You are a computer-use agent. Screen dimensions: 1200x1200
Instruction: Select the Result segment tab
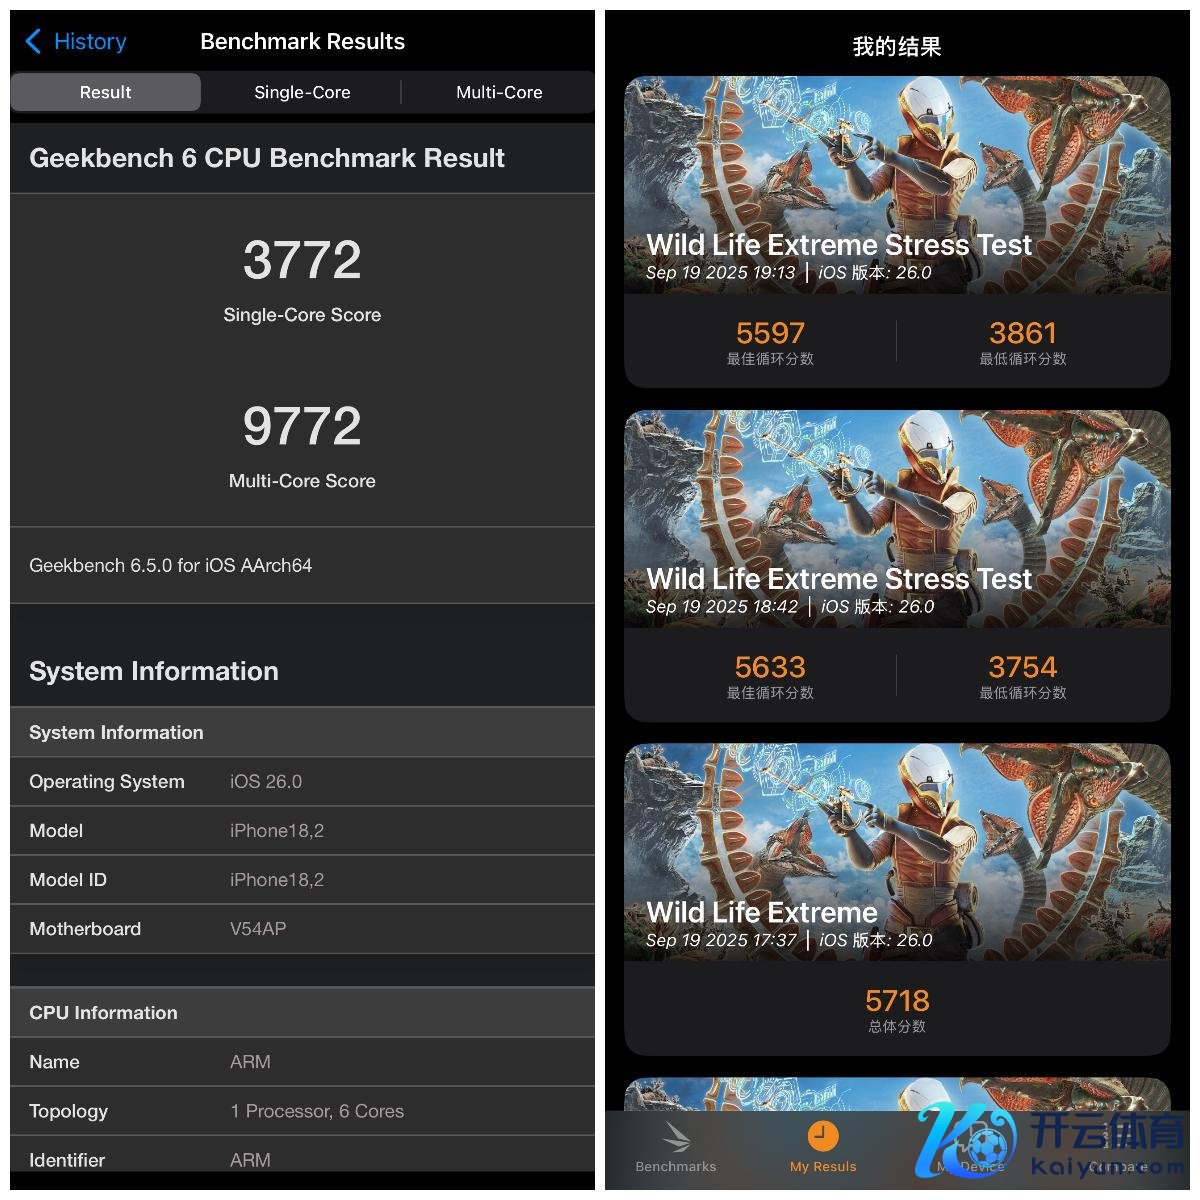tap(105, 92)
